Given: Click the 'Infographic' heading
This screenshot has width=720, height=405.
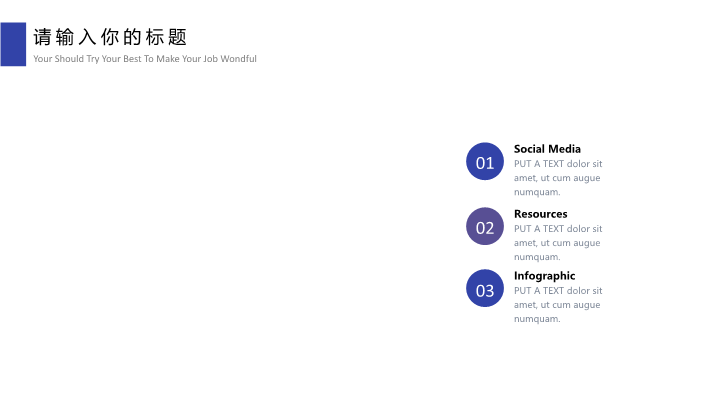Looking at the screenshot, I should [x=544, y=276].
